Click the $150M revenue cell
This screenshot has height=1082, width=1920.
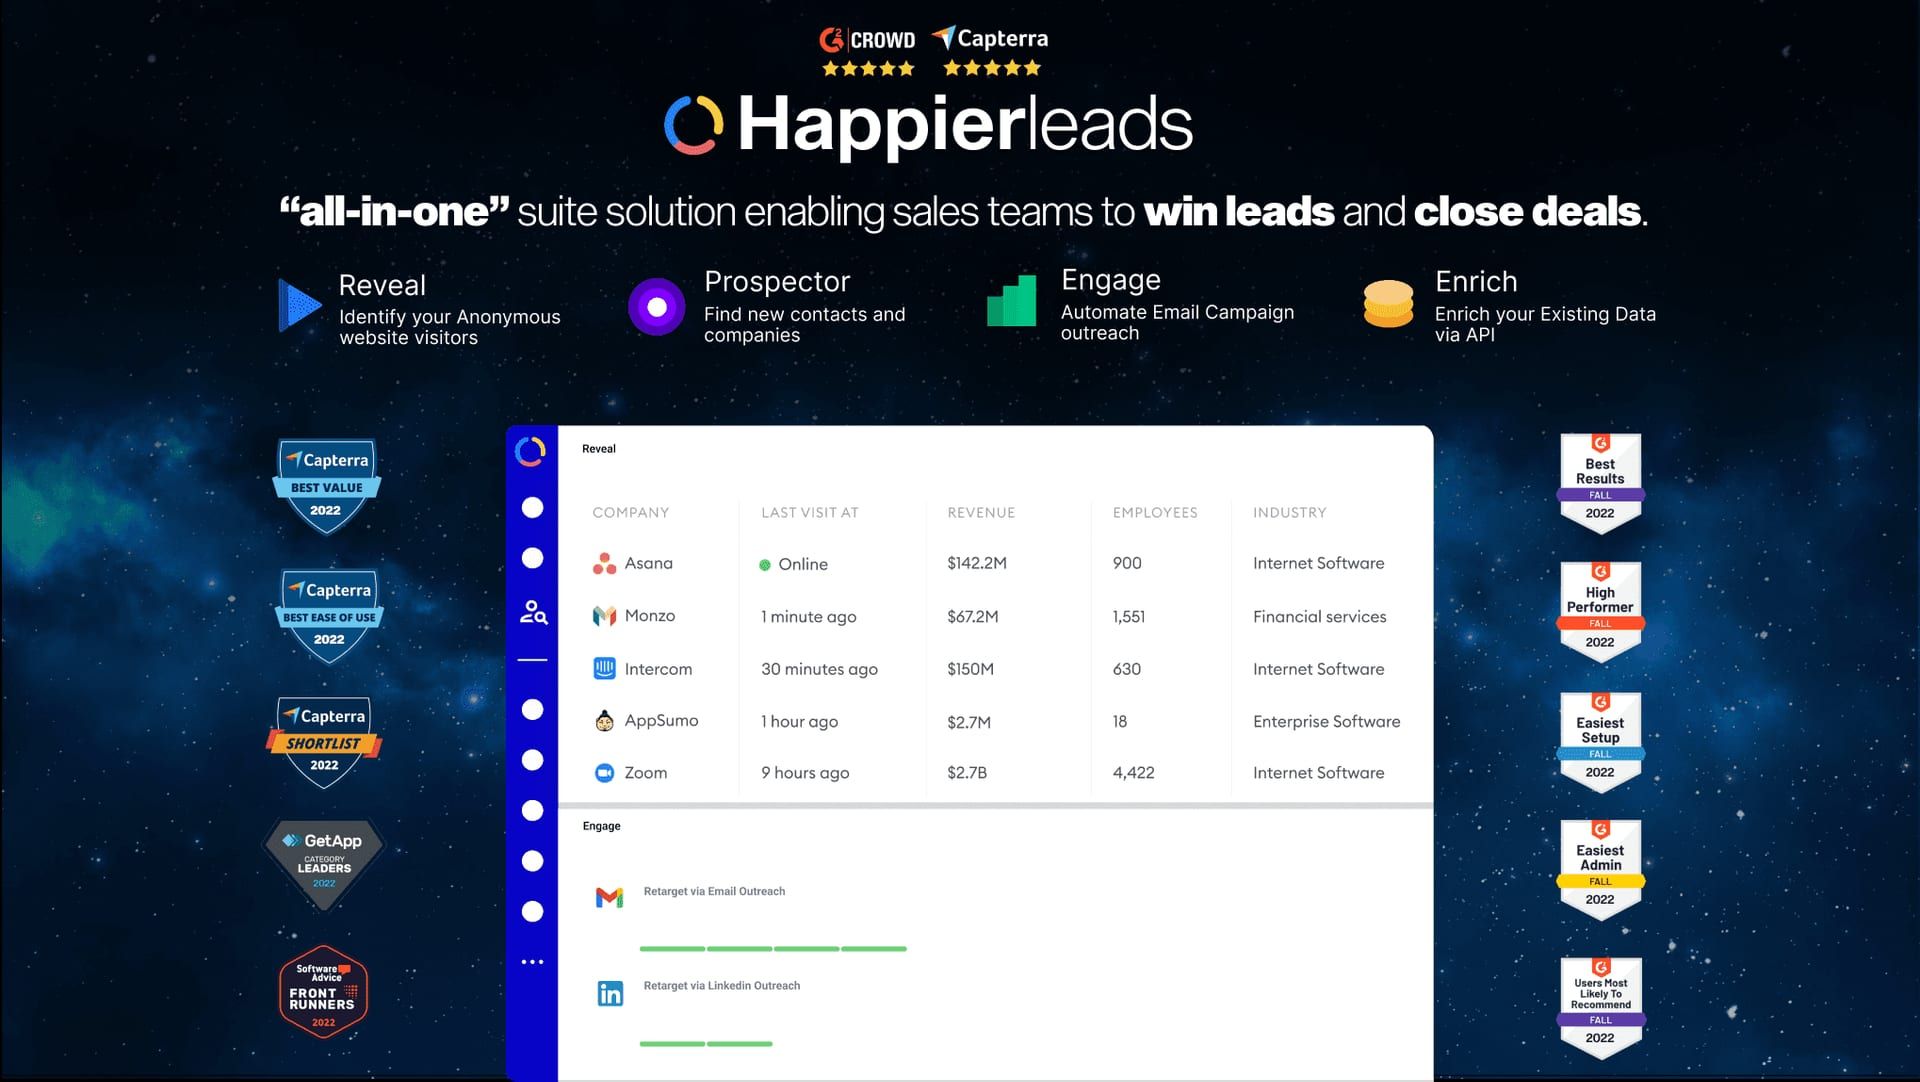[x=970, y=669]
